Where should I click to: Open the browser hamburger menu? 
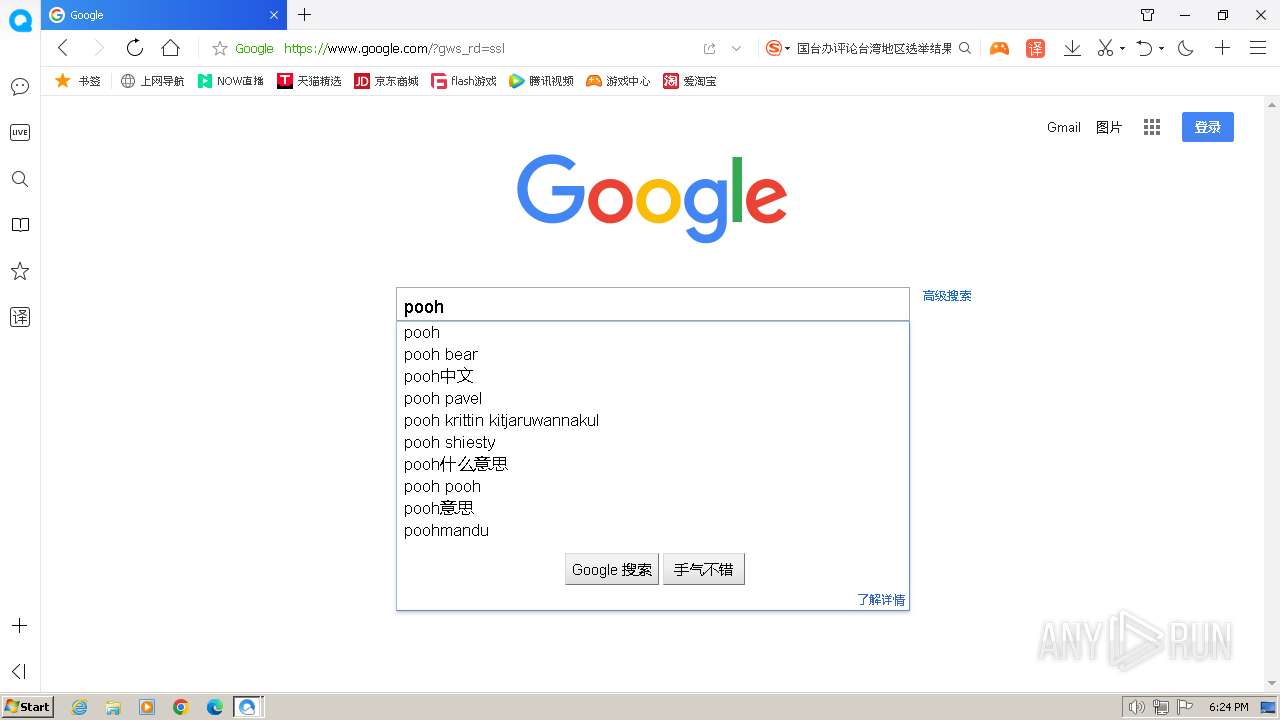(1258, 48)
